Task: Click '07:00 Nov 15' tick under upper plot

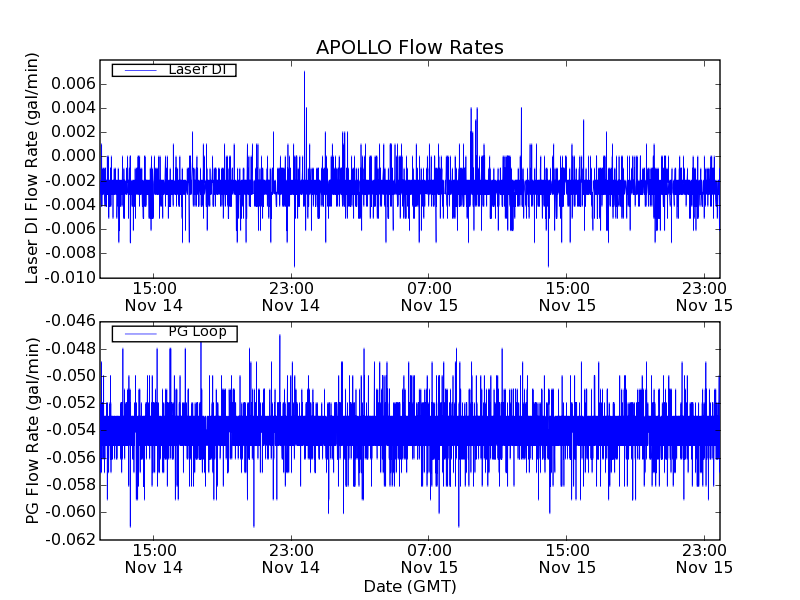Action: pos(429,296)
